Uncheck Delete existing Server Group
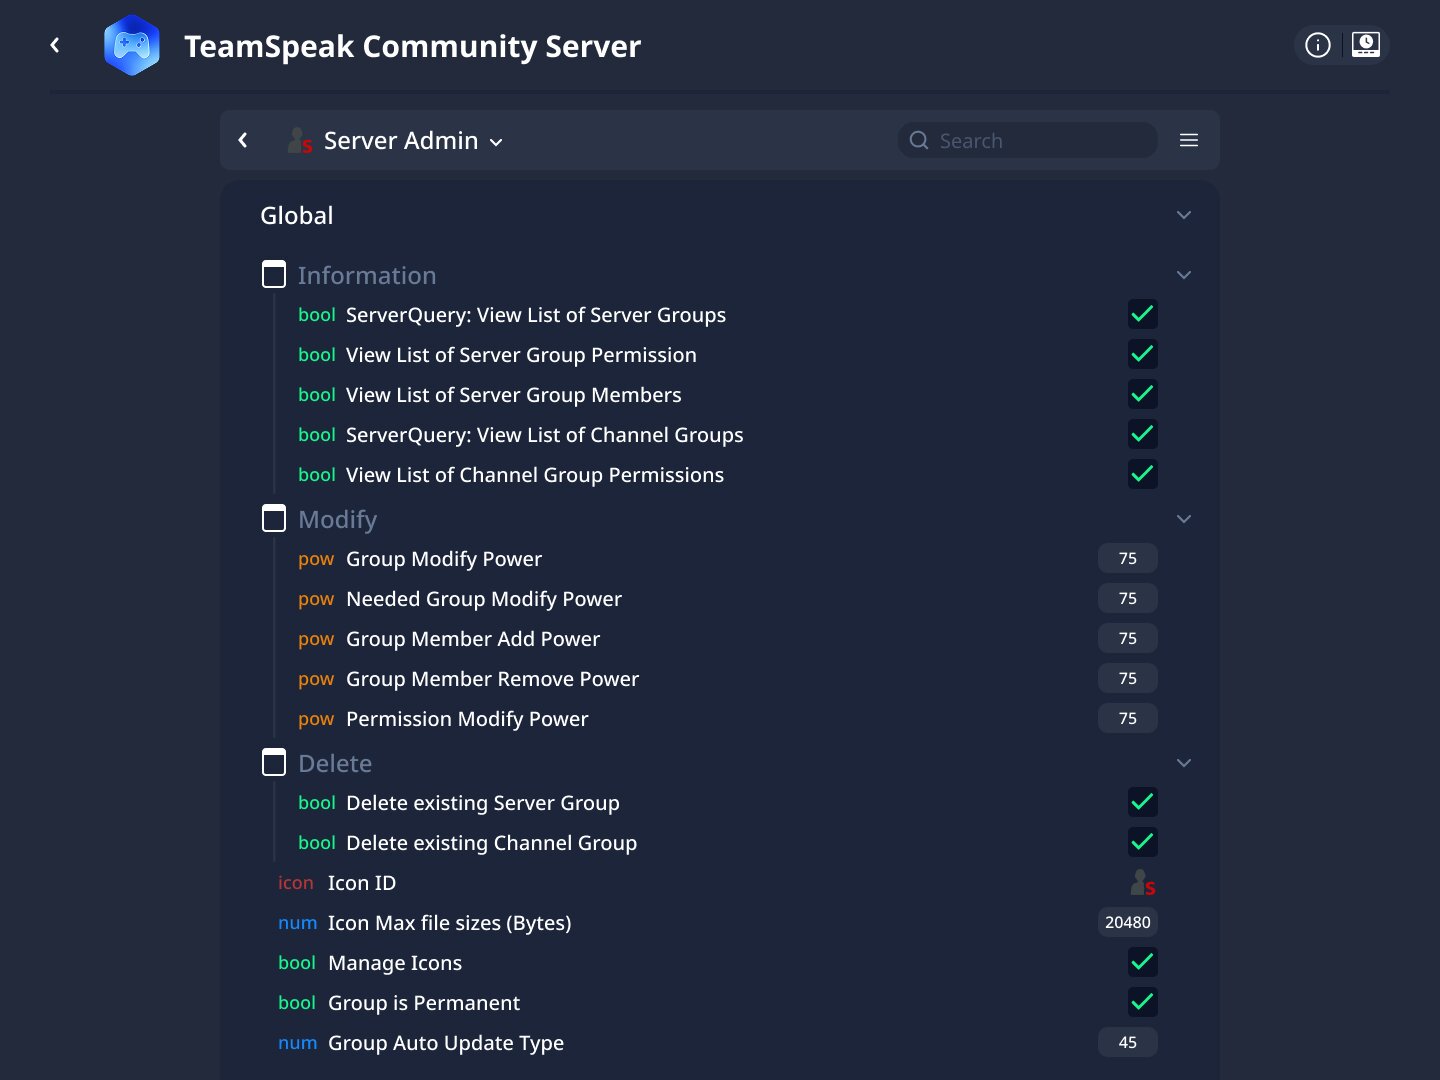Viewport: 1440px width, 1080px height. 1143,802
